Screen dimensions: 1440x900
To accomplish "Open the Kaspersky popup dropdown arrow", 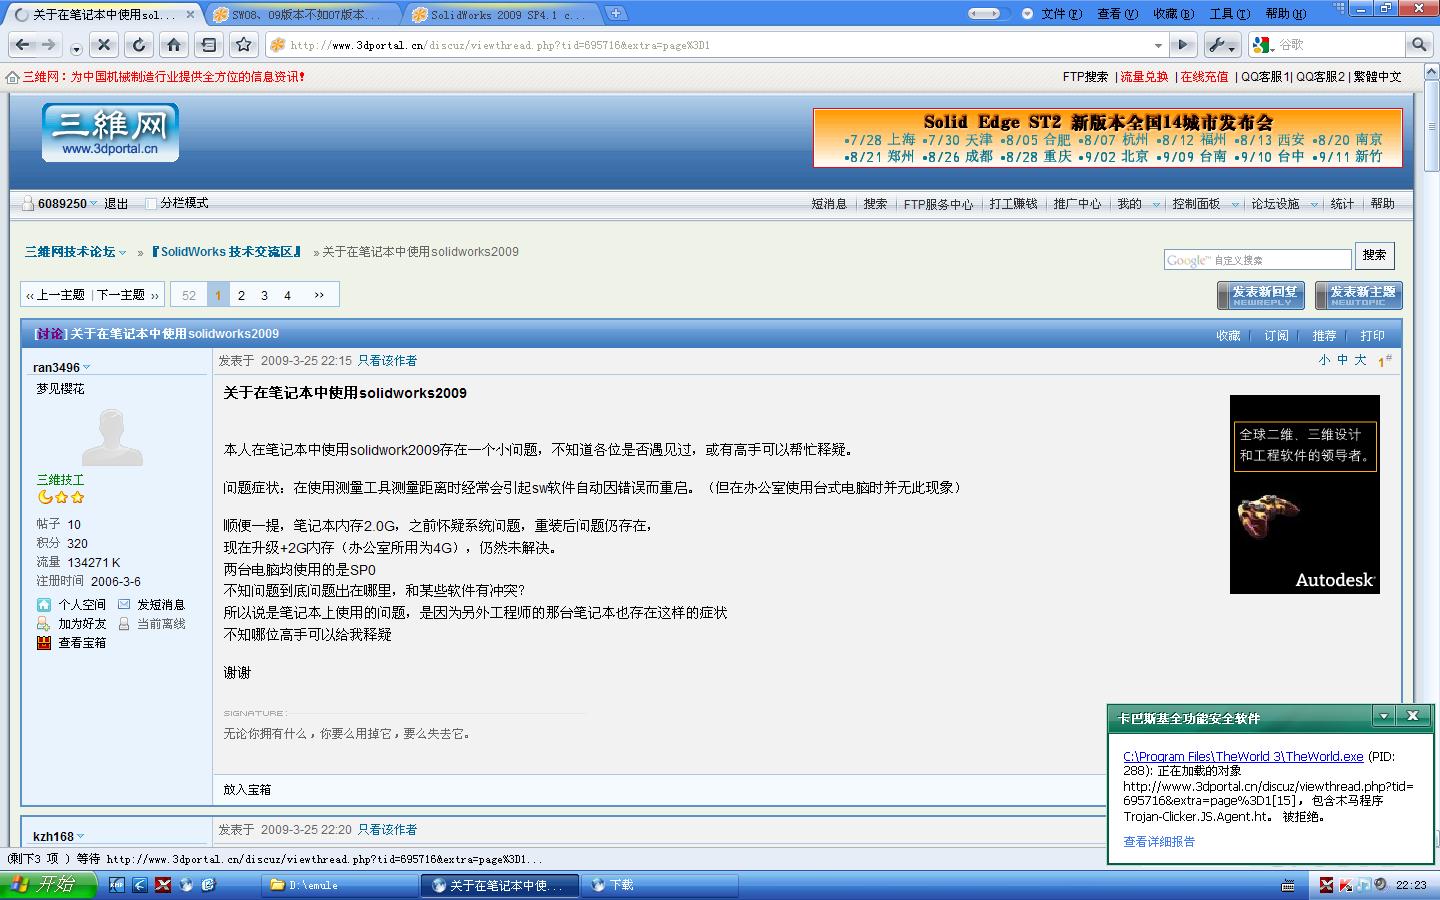I will pos(1384,716).
